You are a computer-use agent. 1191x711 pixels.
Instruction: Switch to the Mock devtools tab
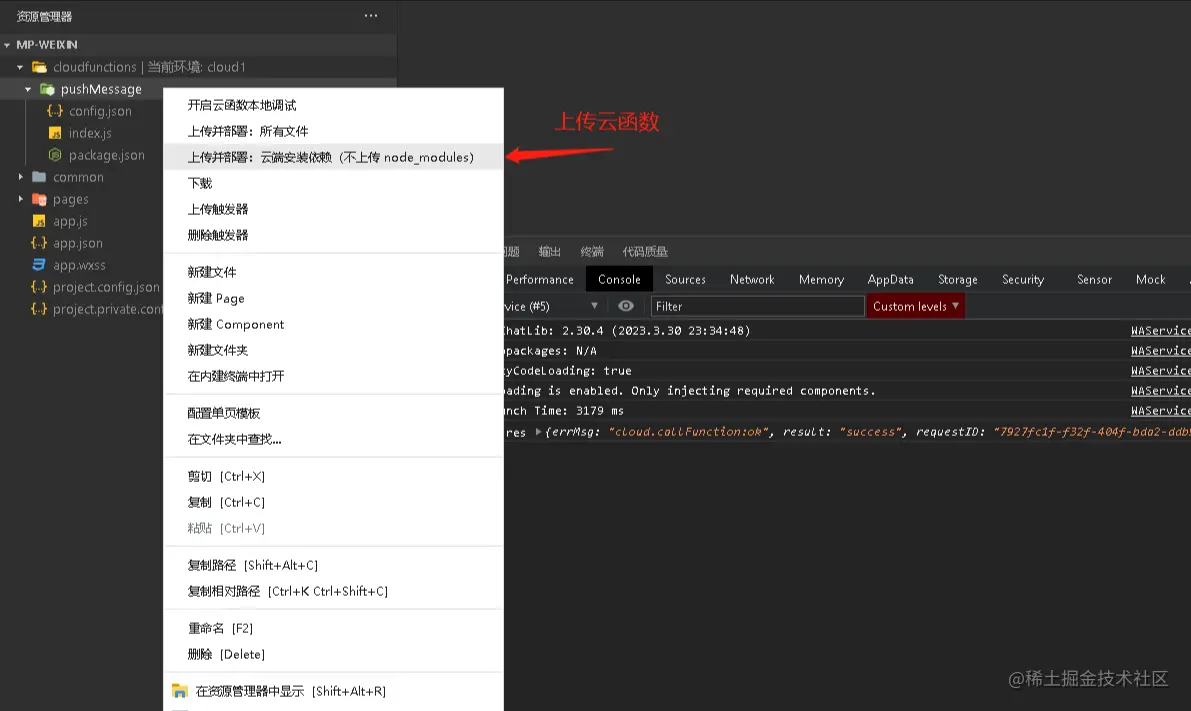(x=1150, y=280)
